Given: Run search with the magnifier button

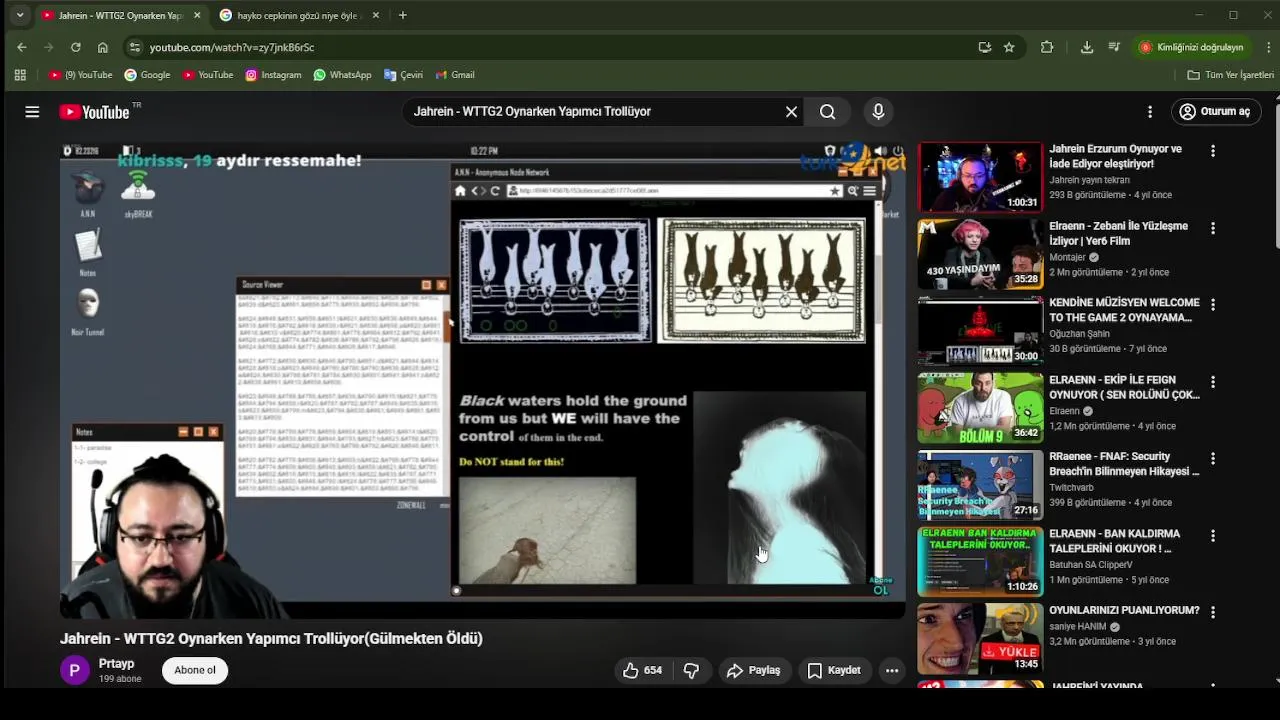Looking at the screenshot, I should click(x=828, y=112).
